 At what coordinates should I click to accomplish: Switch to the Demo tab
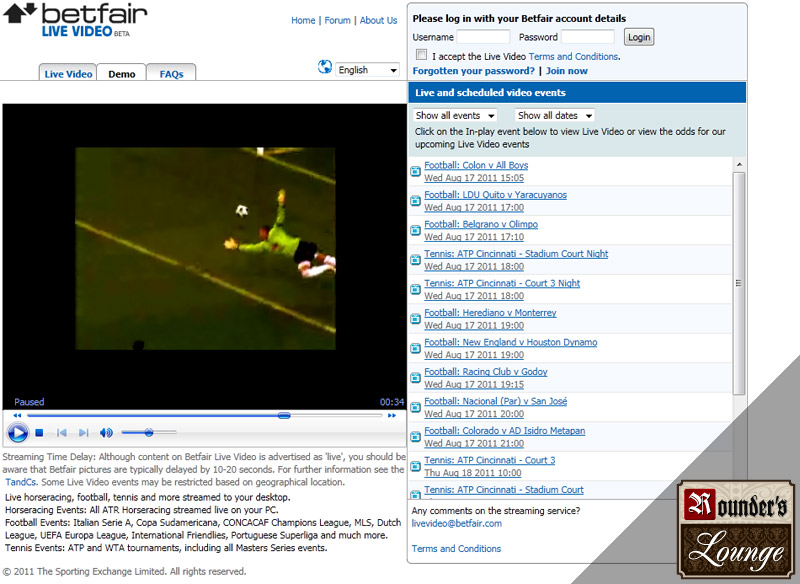pos(121,73)
